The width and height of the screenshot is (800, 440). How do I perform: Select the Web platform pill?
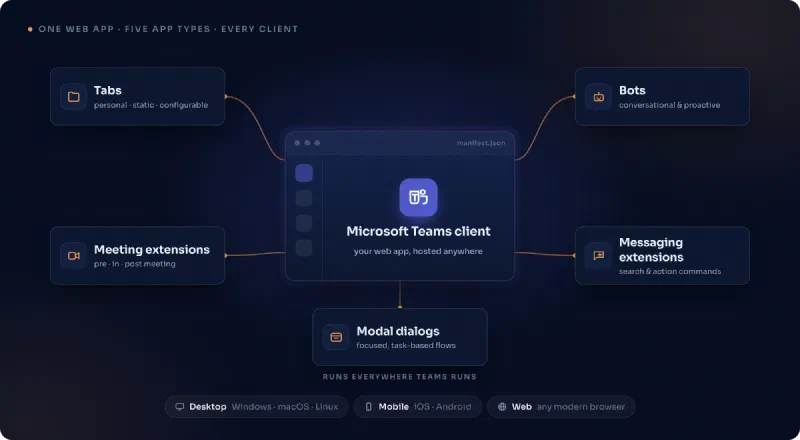tap(561, 407)
